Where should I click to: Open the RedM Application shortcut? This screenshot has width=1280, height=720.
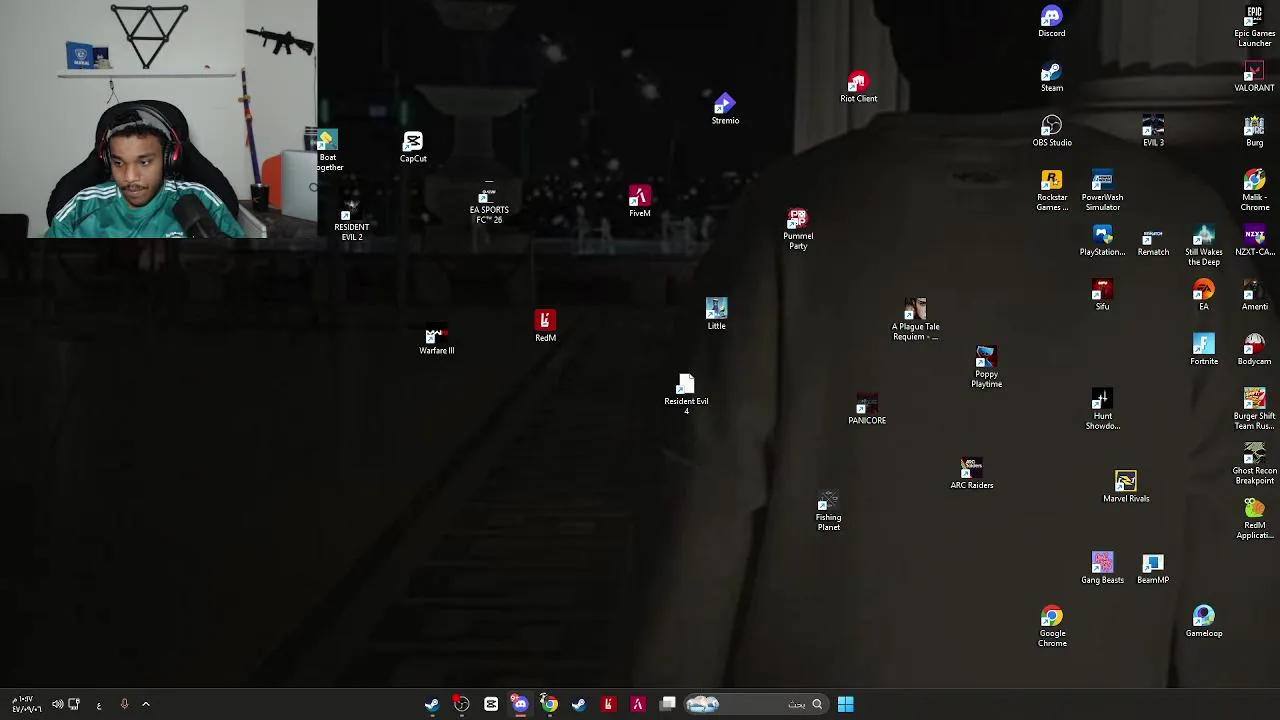click(1254, 519)
